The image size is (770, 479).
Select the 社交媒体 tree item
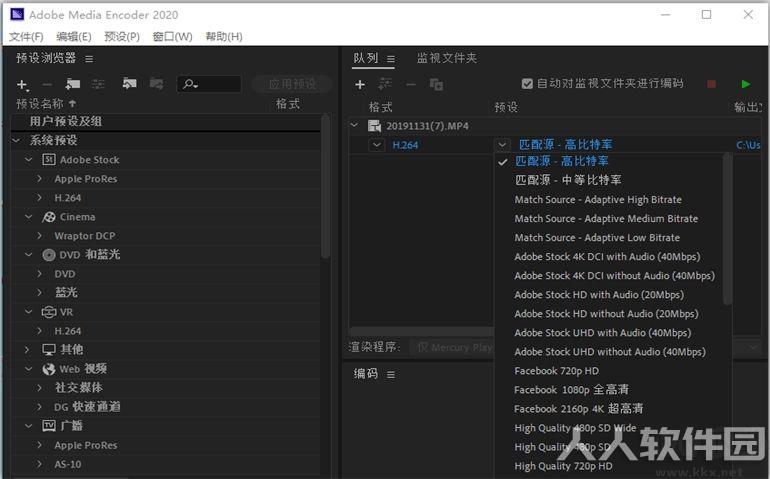(79, 388)
